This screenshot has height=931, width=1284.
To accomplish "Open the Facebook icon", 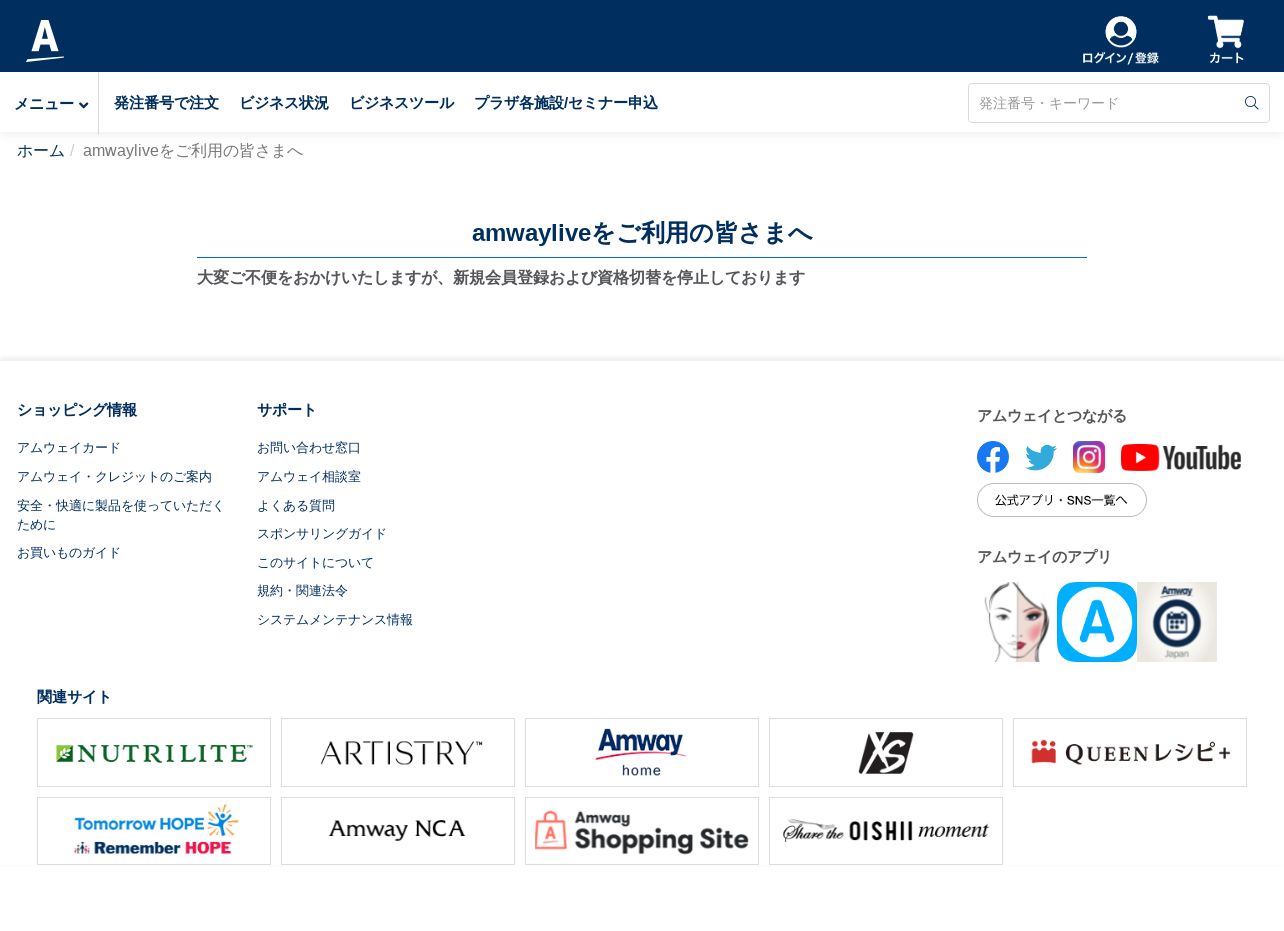I will click(993, 457).
